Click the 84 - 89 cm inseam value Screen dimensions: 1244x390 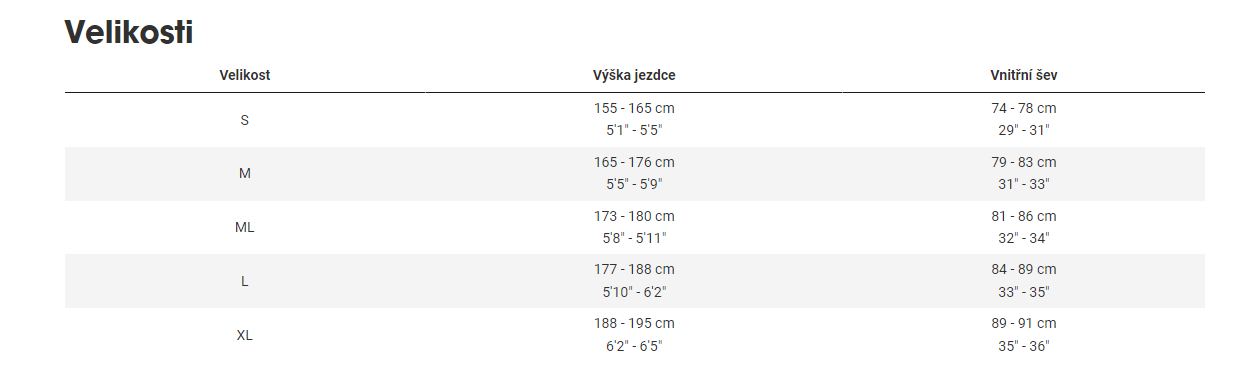pos(1023,270)
